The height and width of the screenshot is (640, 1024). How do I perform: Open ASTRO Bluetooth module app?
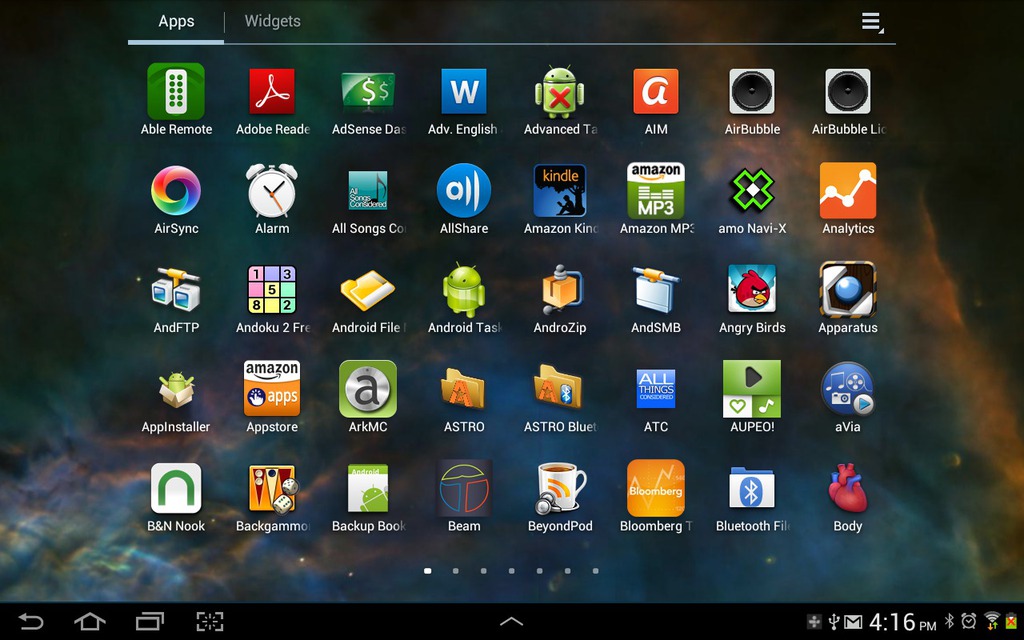coord(560,389)
